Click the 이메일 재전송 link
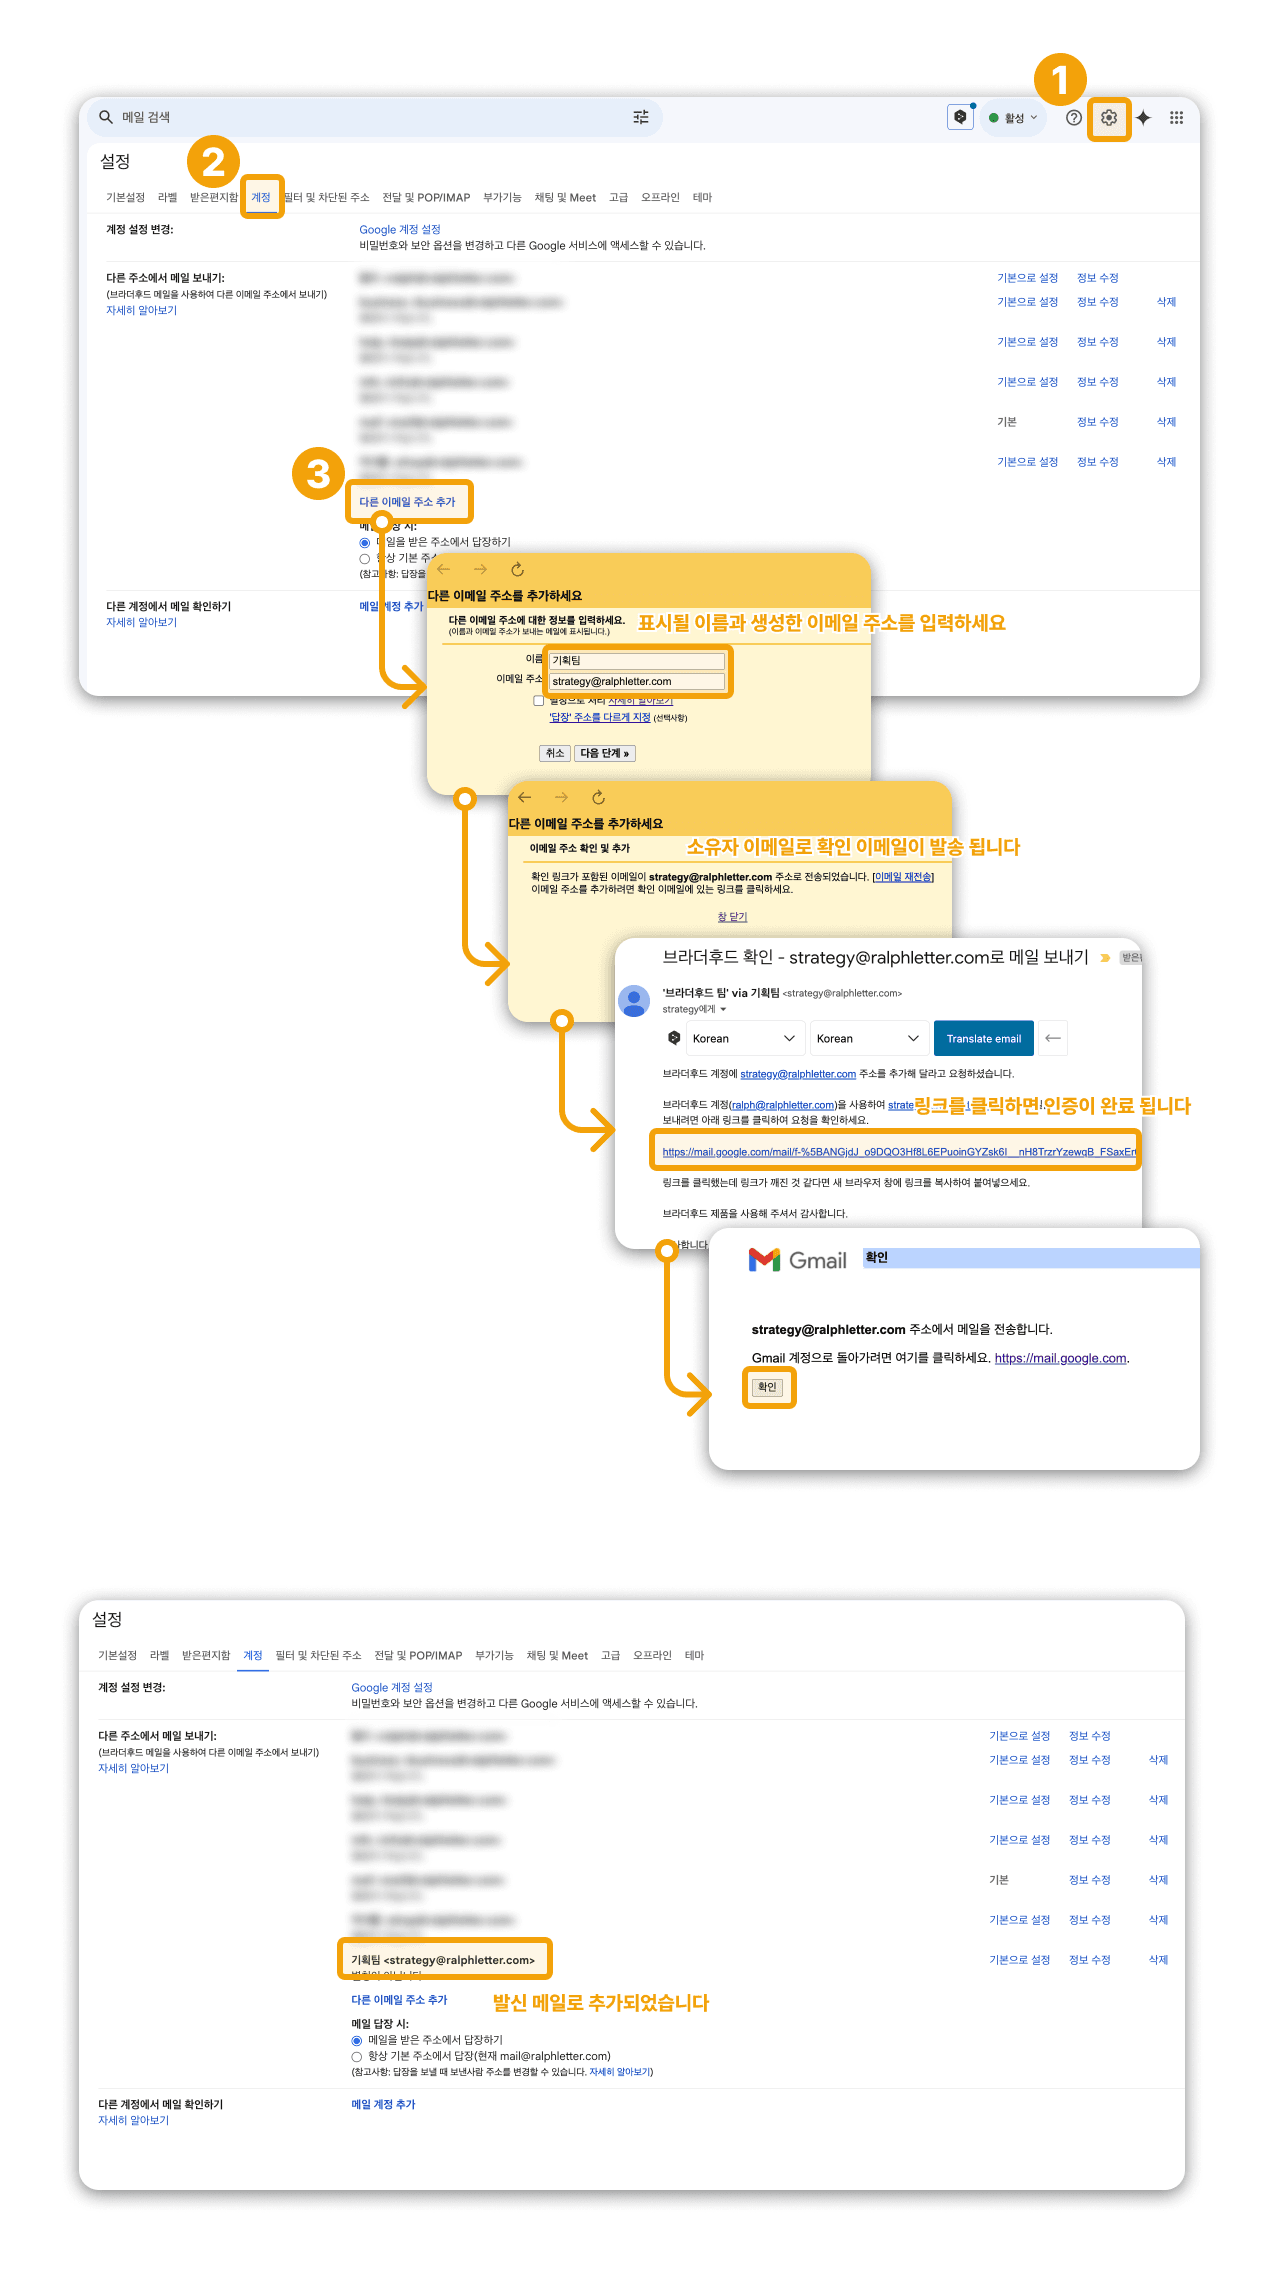This screenshot has width=1282, height=2291. pyautogui.click(x=904, y=877)
